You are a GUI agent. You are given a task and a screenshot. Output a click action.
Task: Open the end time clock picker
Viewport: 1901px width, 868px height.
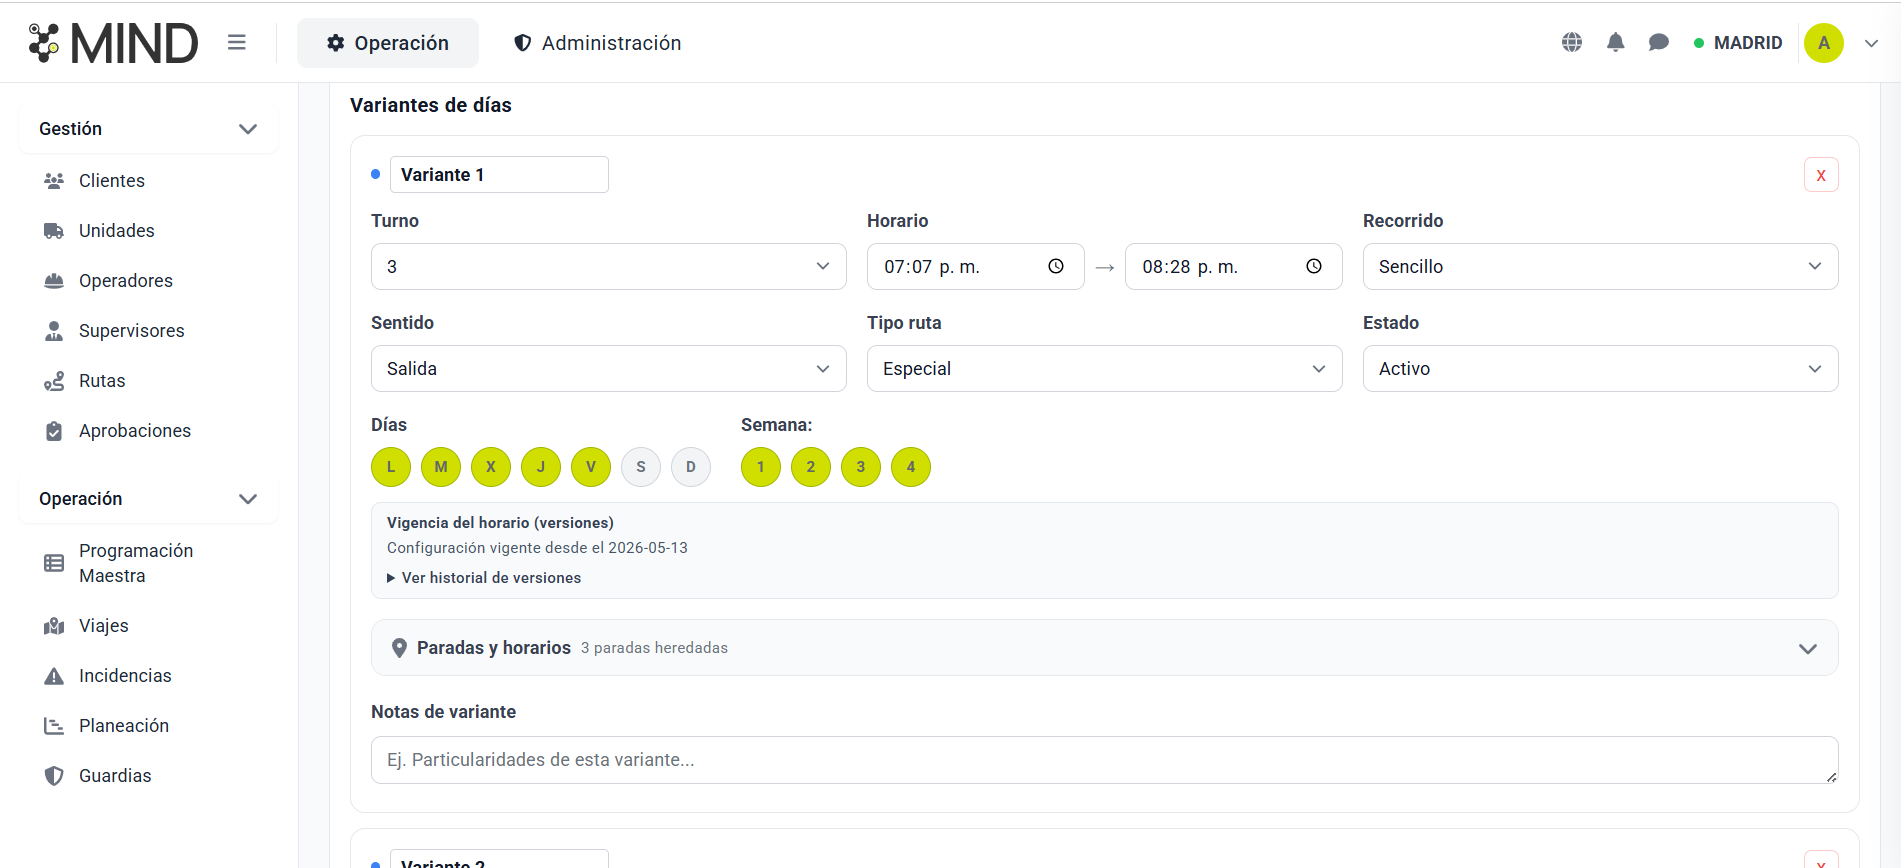tap(1314, 266)
